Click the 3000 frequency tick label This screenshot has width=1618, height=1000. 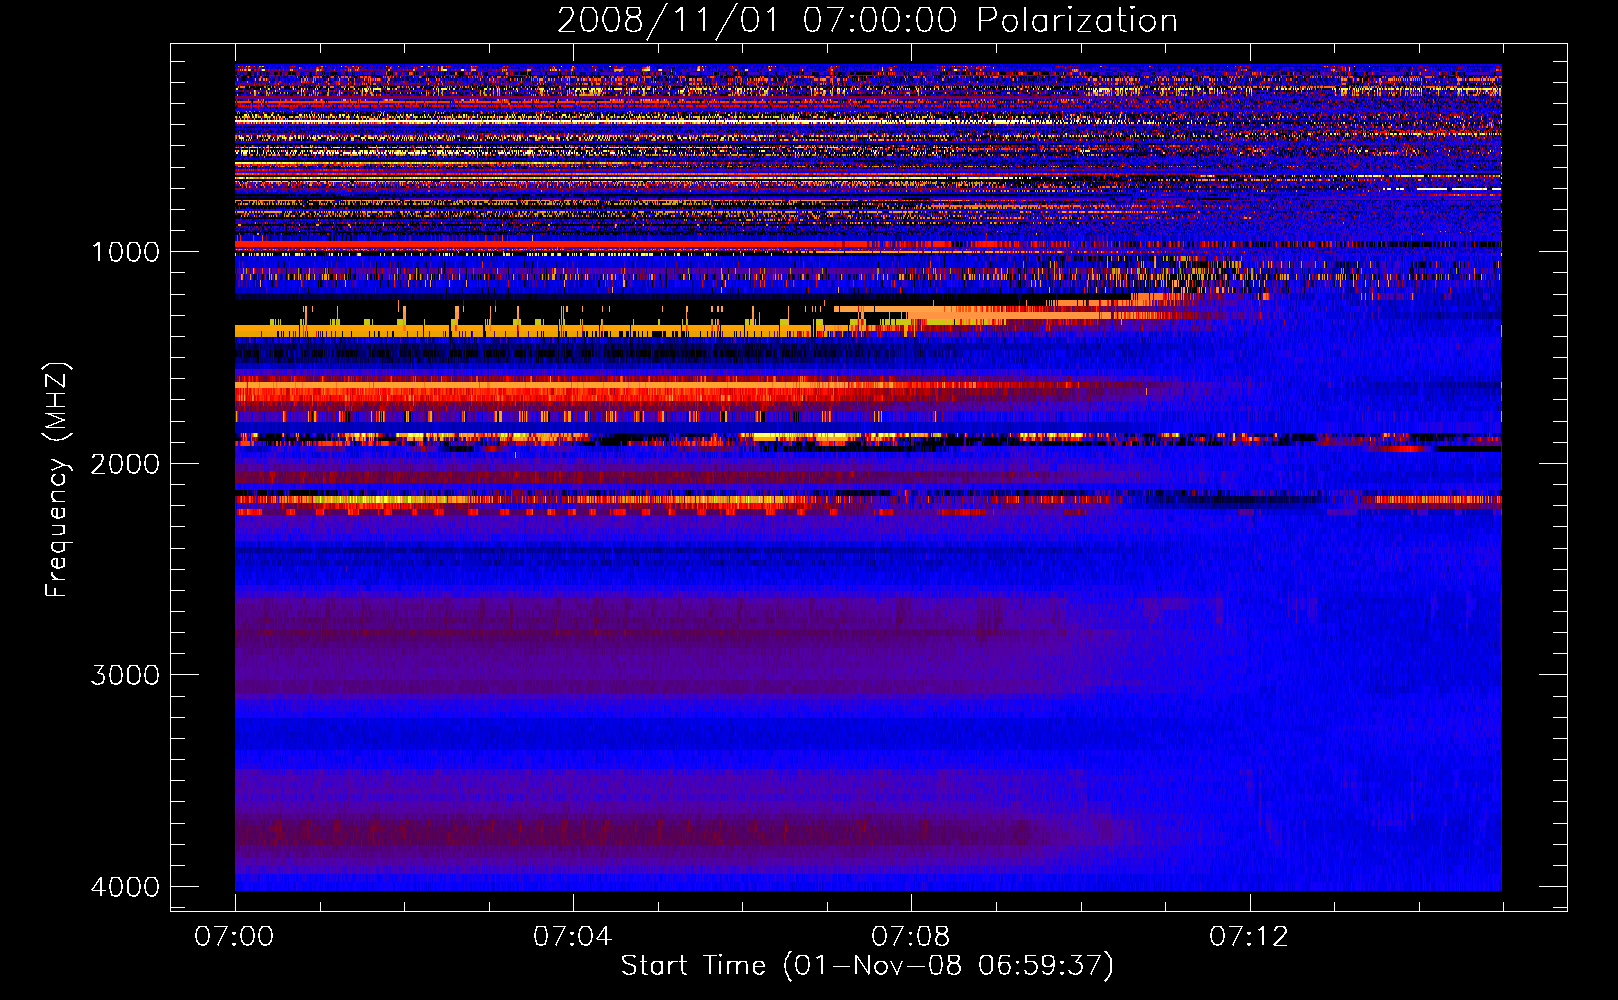[x=126, y=675]
